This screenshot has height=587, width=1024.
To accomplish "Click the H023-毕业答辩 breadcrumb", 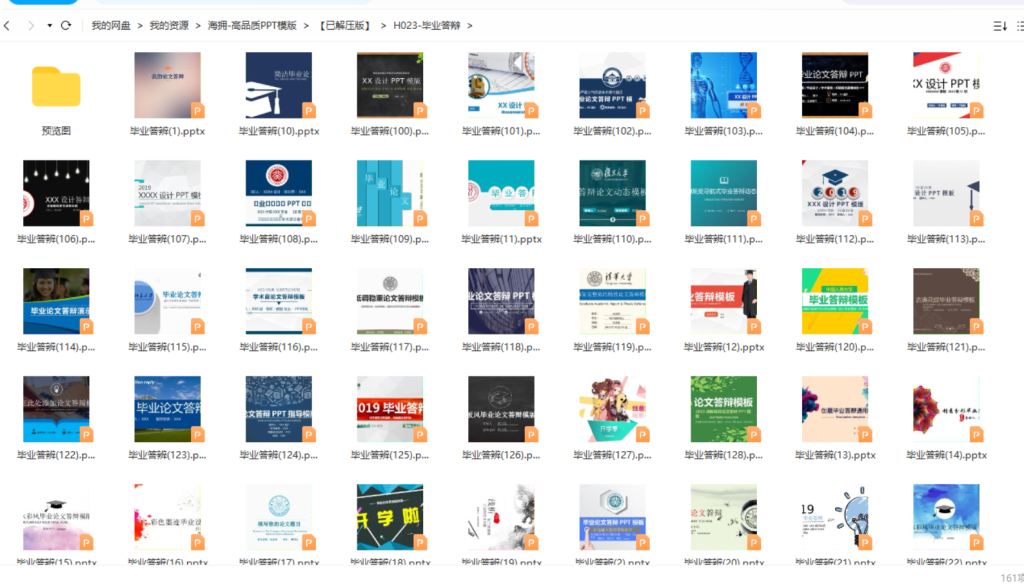I will (427, 25).
